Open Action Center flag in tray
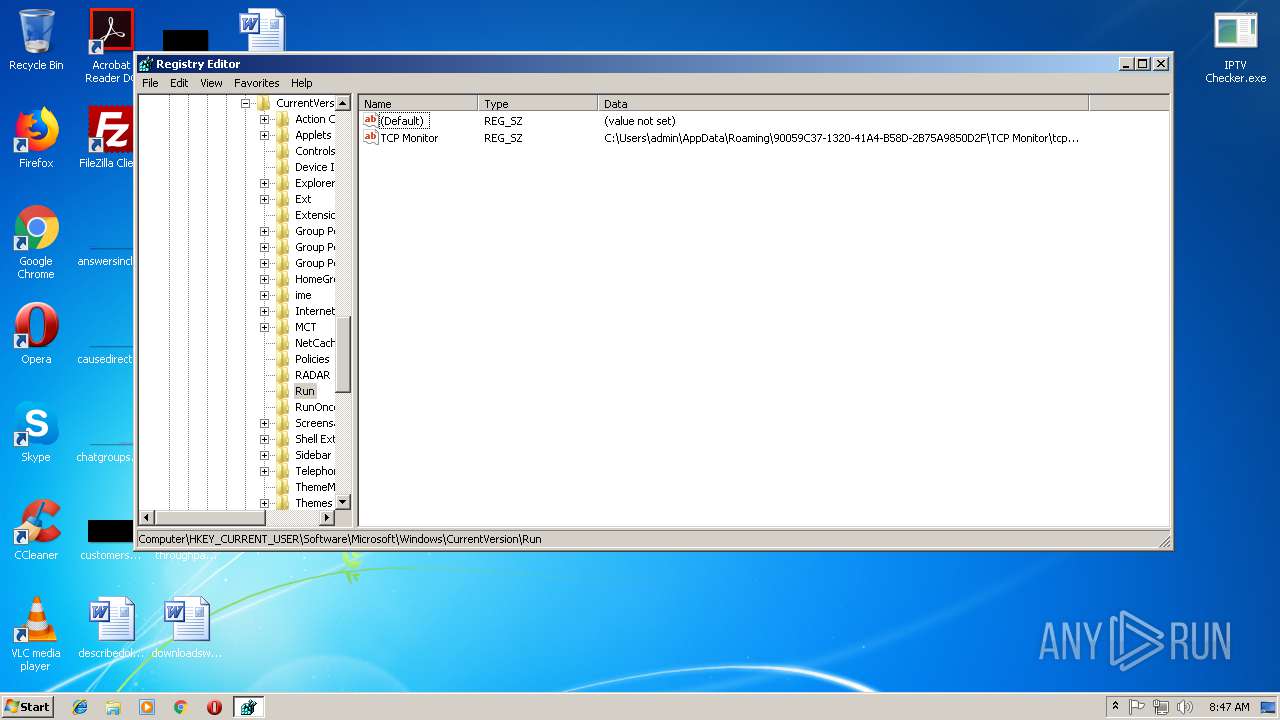 (x=1137, y=707)
